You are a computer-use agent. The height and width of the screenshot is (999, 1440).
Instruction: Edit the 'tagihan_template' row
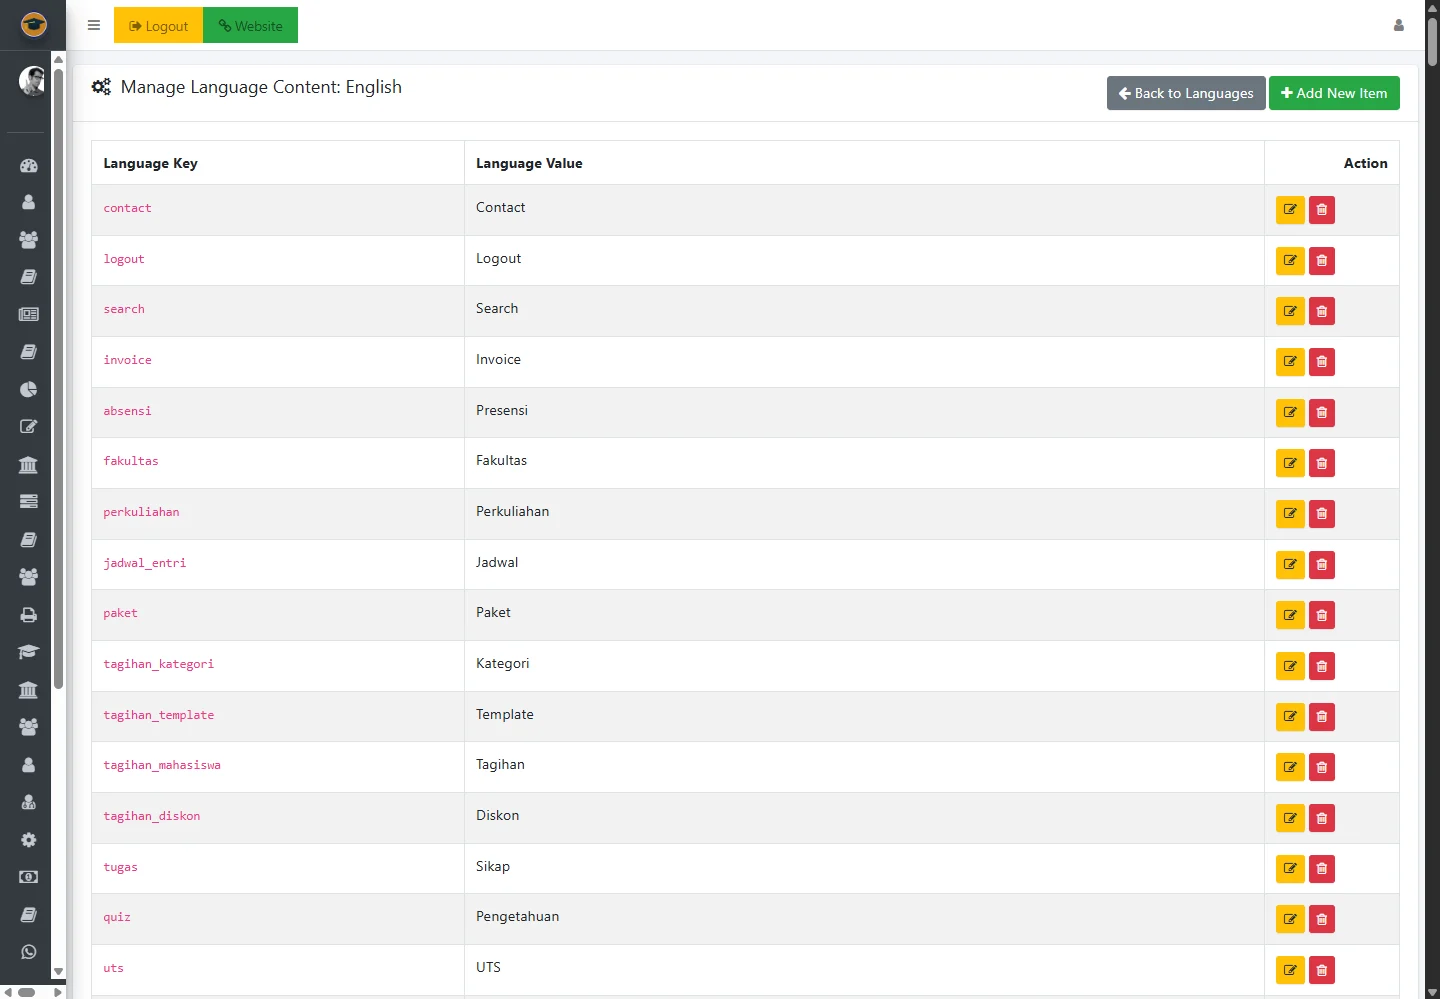[x=1290, y=717]
